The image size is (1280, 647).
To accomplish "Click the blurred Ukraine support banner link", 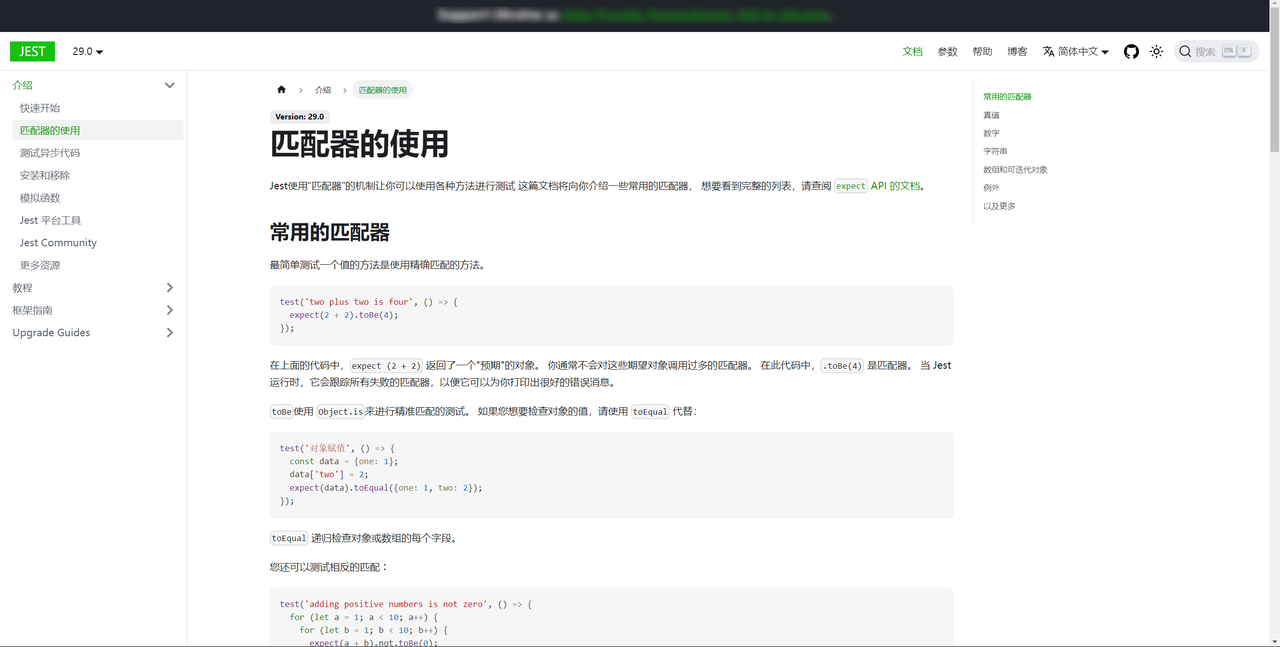I will tap(695, 16).
